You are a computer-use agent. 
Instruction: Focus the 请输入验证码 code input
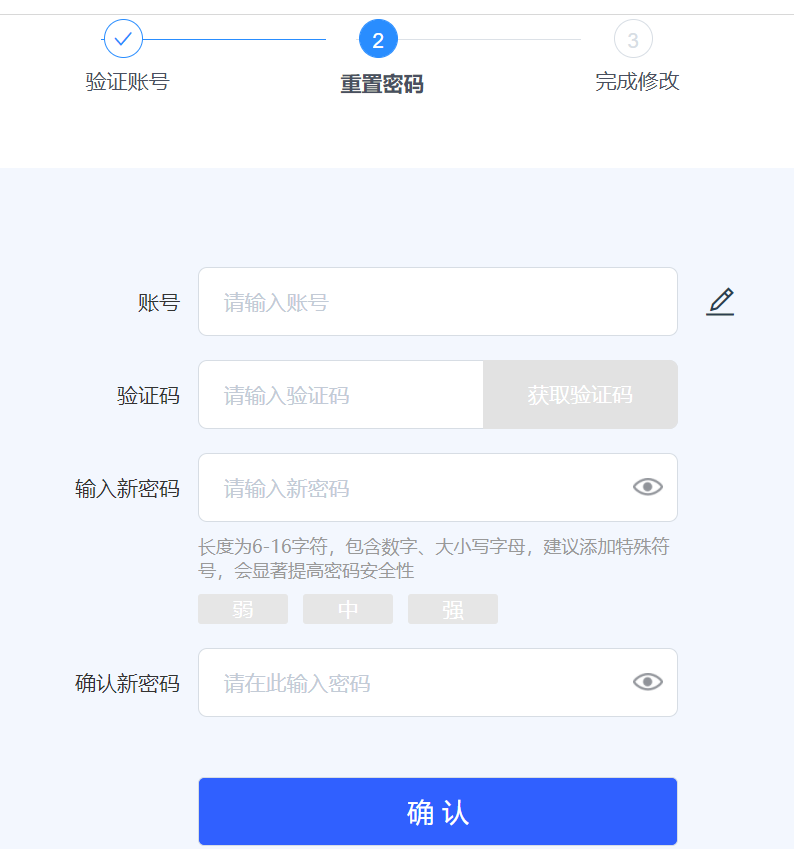(341, 395)
